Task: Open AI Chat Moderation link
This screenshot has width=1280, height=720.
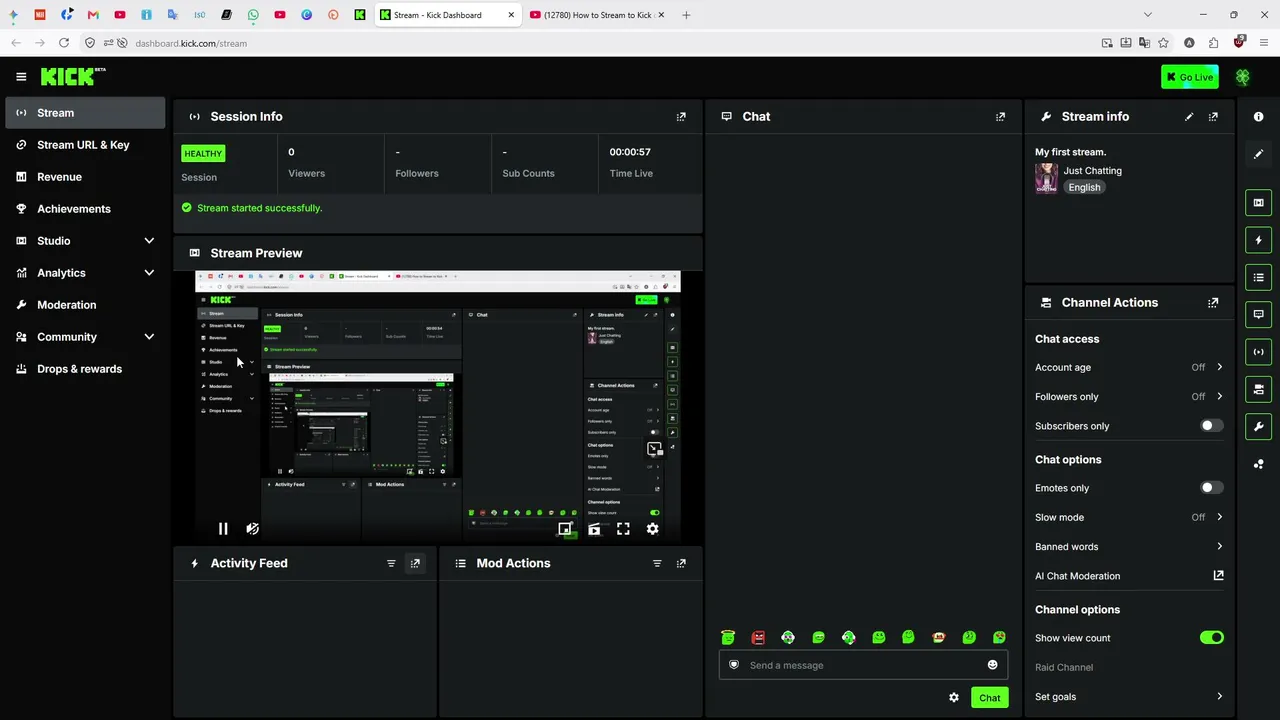Action: 1129,576
